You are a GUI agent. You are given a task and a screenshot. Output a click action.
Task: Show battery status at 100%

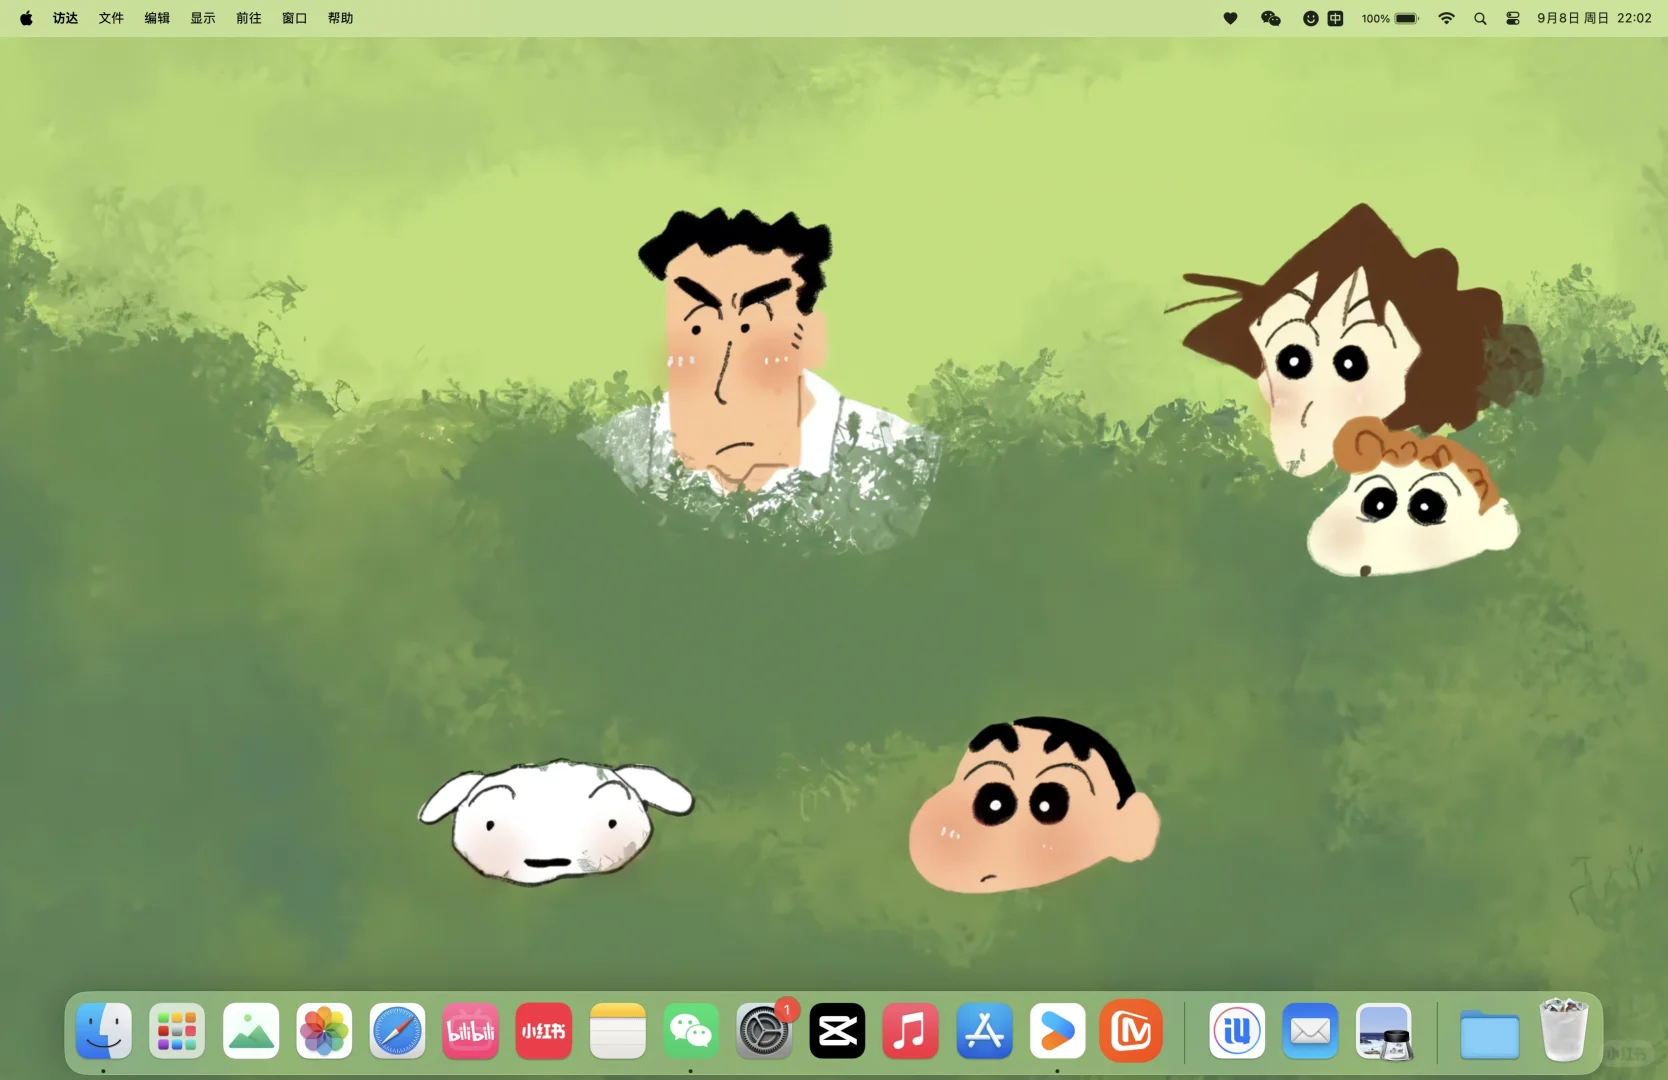pyautogui.click(x=1391, y=18)
